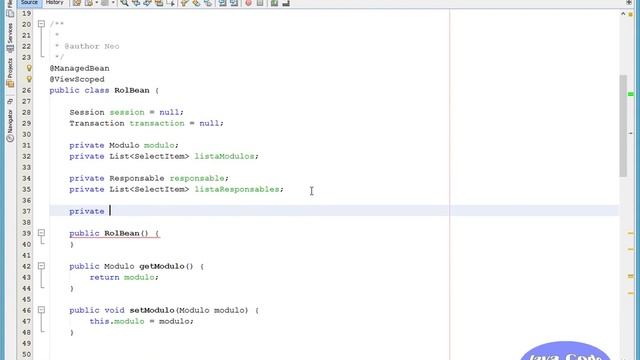Viewport: 640px width, 360px height.
Task: Click 'session' variable on line 28
Action: pos(127,112)
